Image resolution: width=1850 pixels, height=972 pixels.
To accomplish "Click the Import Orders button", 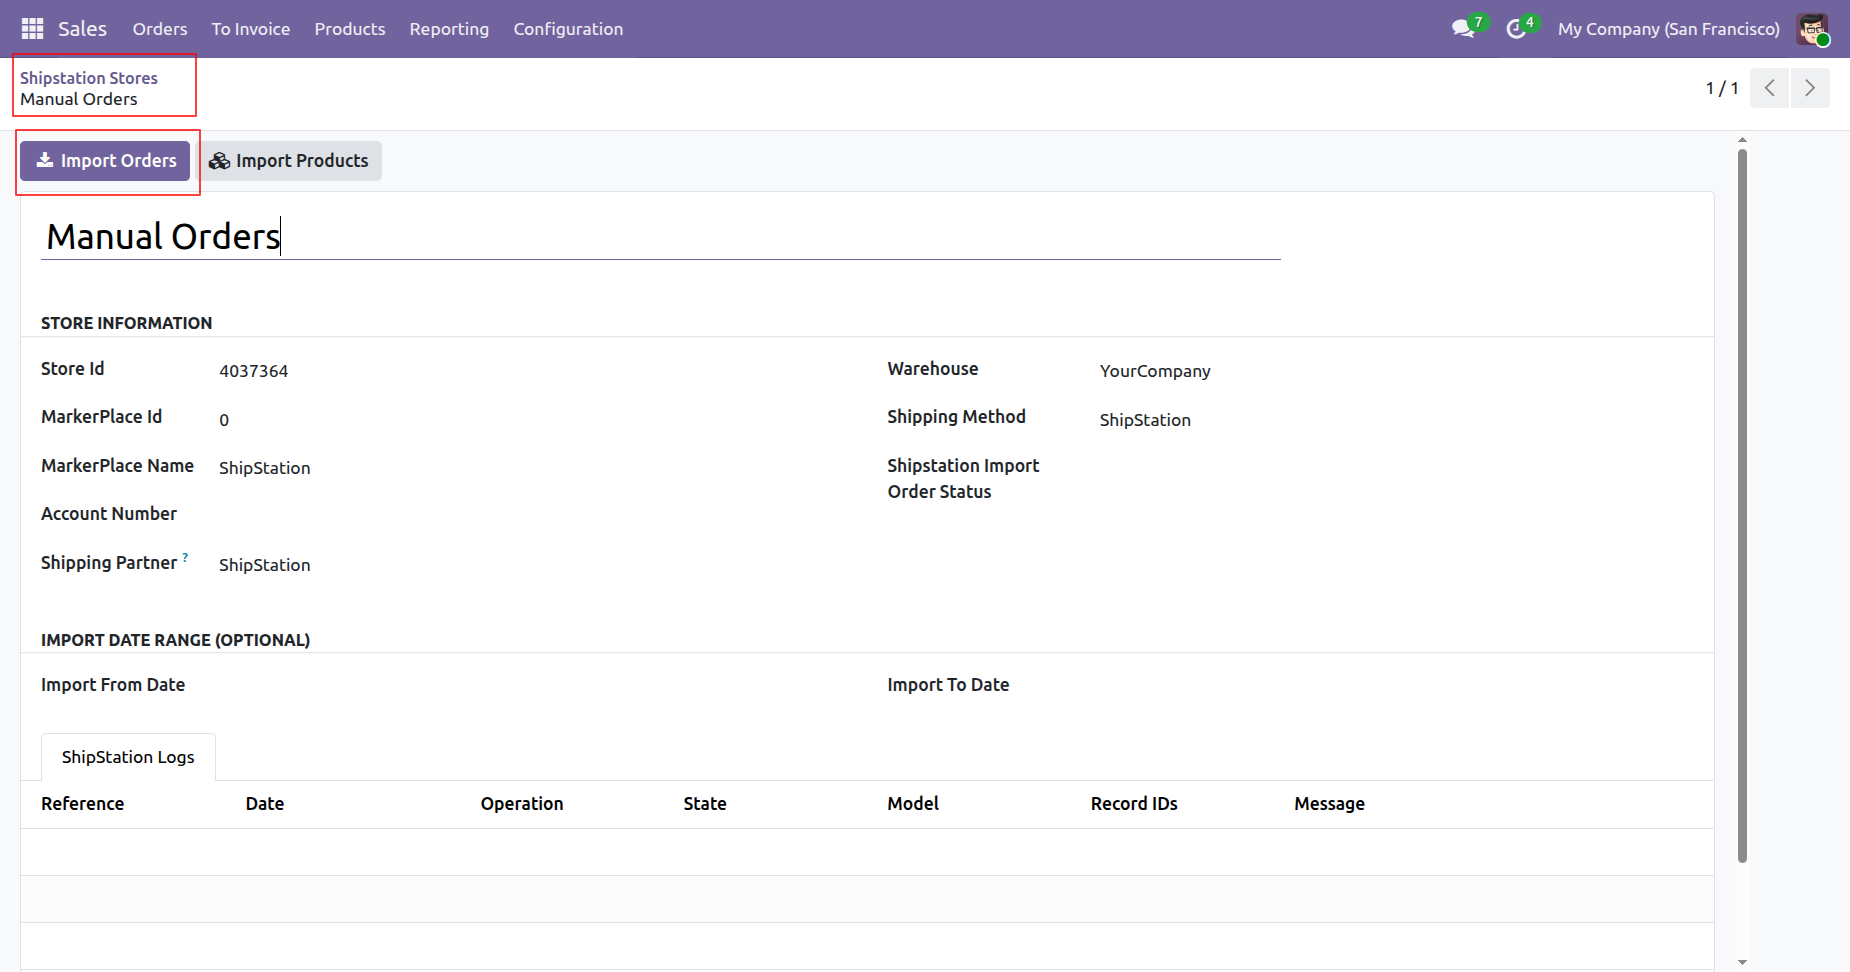I will tap(105, 161).
